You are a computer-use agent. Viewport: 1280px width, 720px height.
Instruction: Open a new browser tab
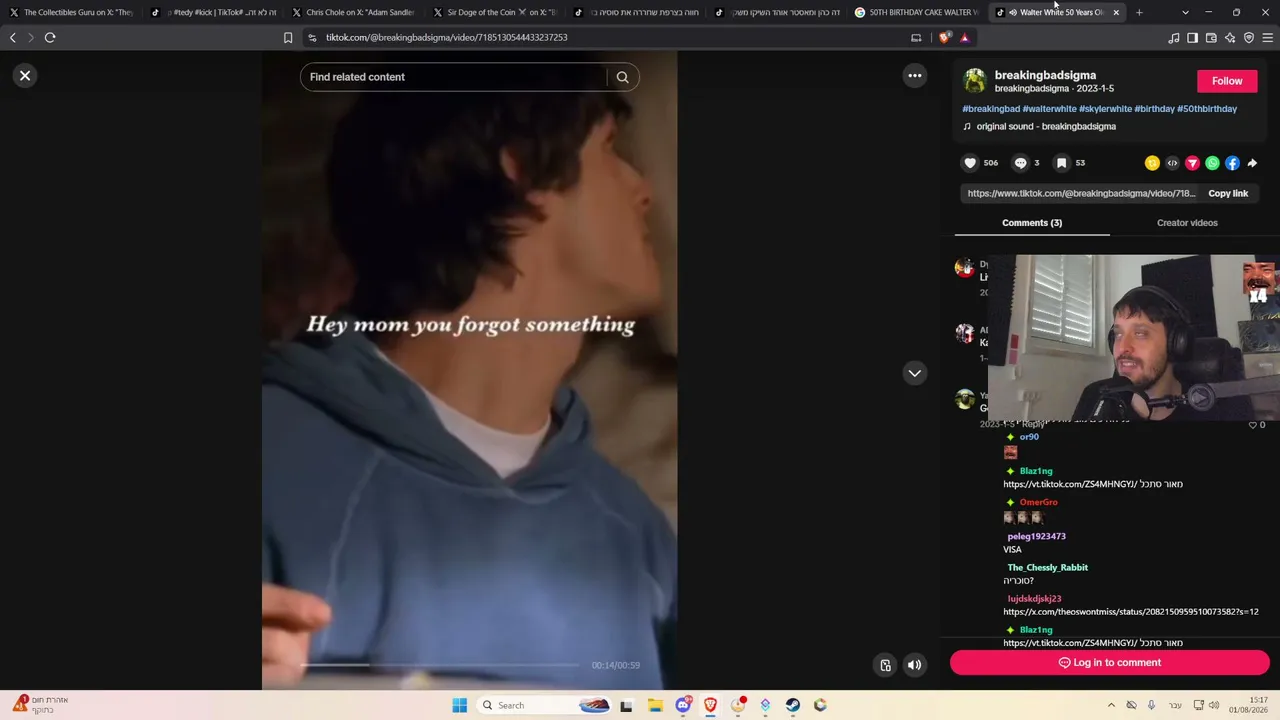pos(1139,12)
